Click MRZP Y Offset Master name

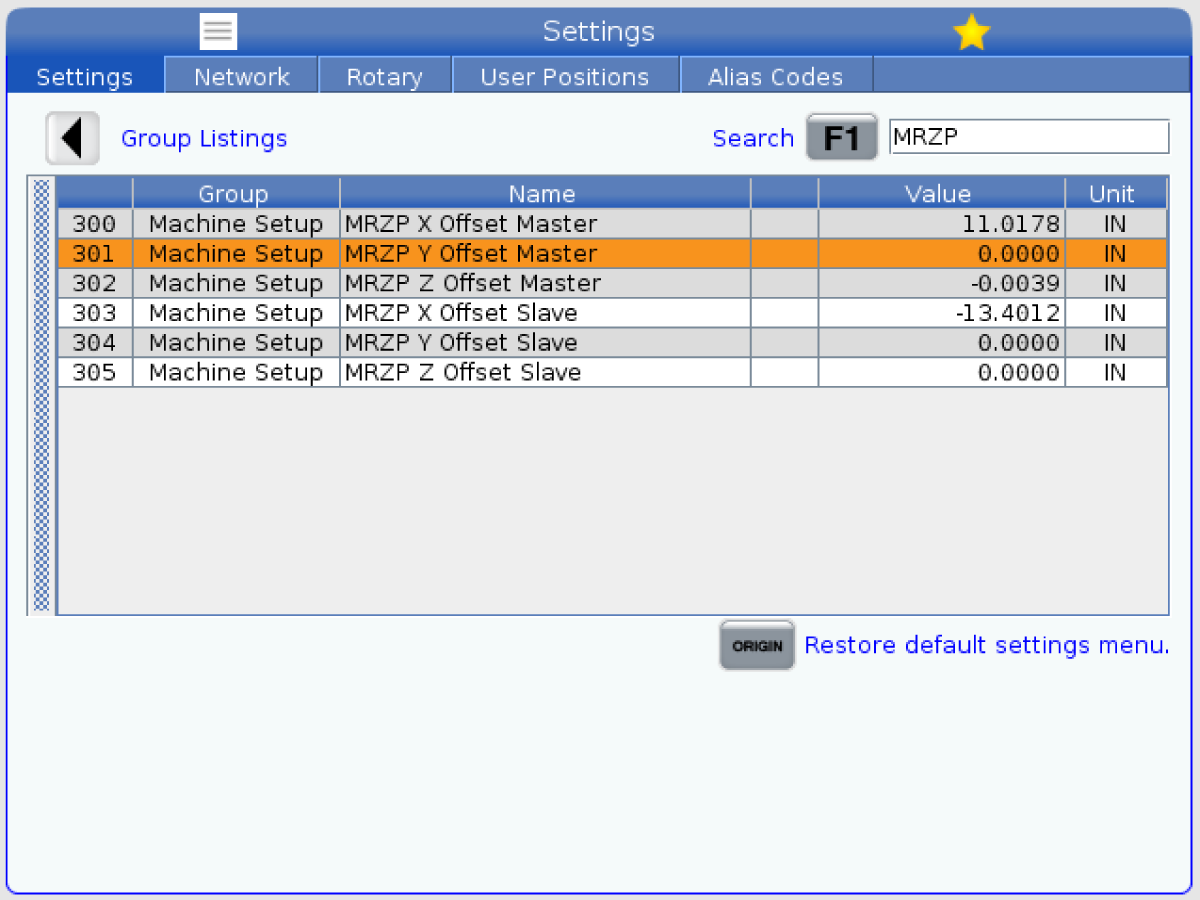point(471,254)
